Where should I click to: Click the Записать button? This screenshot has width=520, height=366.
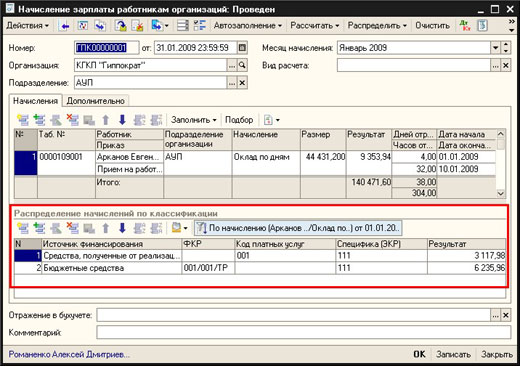click(x=453, y=354)
